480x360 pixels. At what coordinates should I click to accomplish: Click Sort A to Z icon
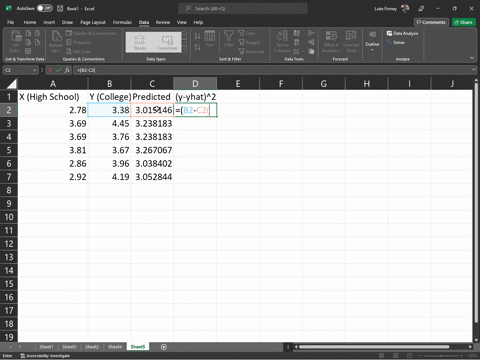197,36
